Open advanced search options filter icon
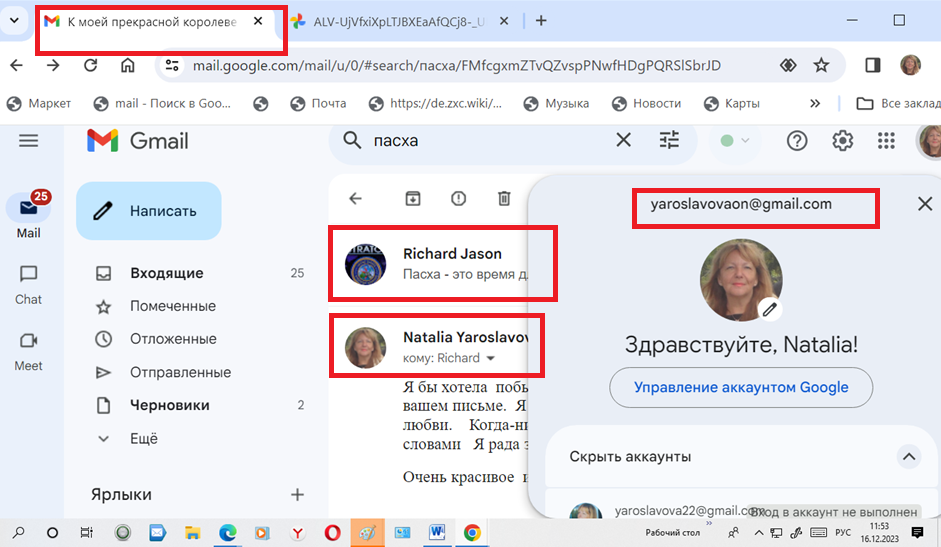Screen dimensions: 941x547 point(669,141)
